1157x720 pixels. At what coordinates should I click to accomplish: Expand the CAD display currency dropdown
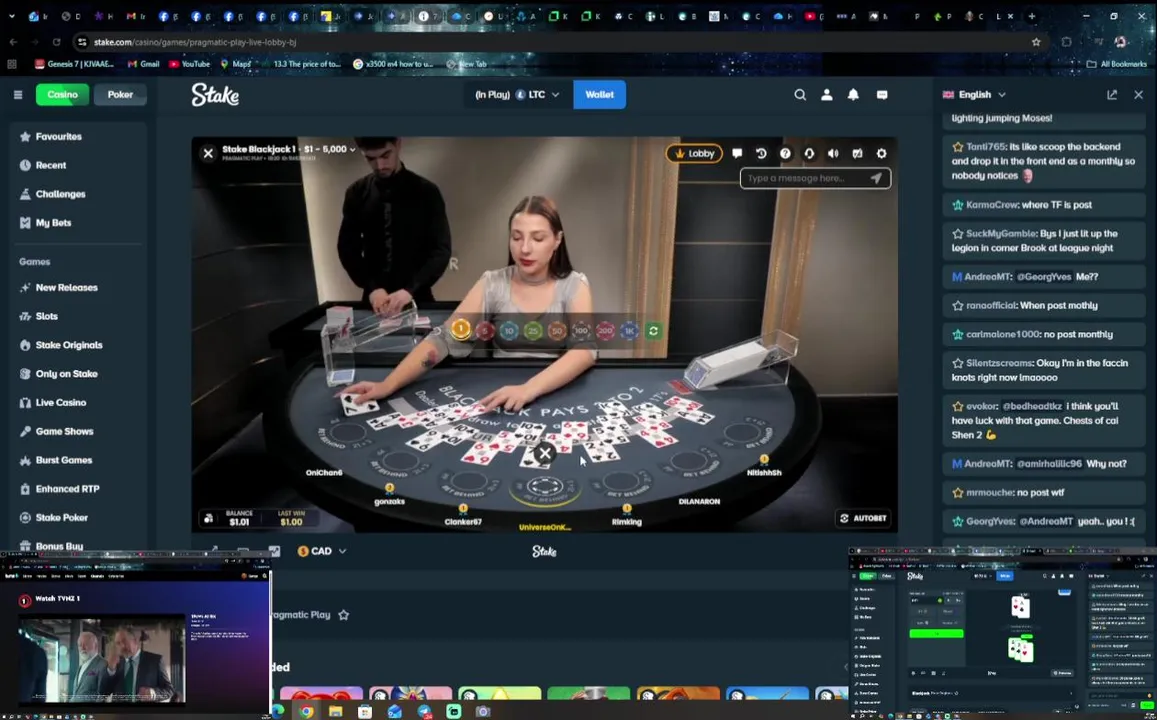(x=322, y=551)
